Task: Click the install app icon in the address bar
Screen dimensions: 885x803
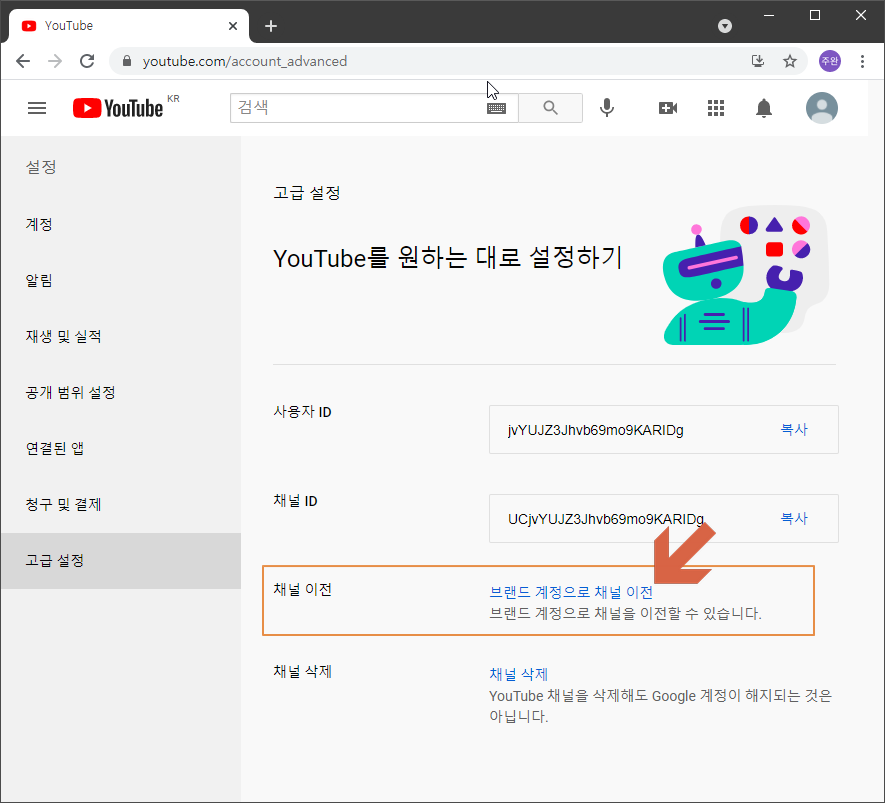Action: [757, 61]
